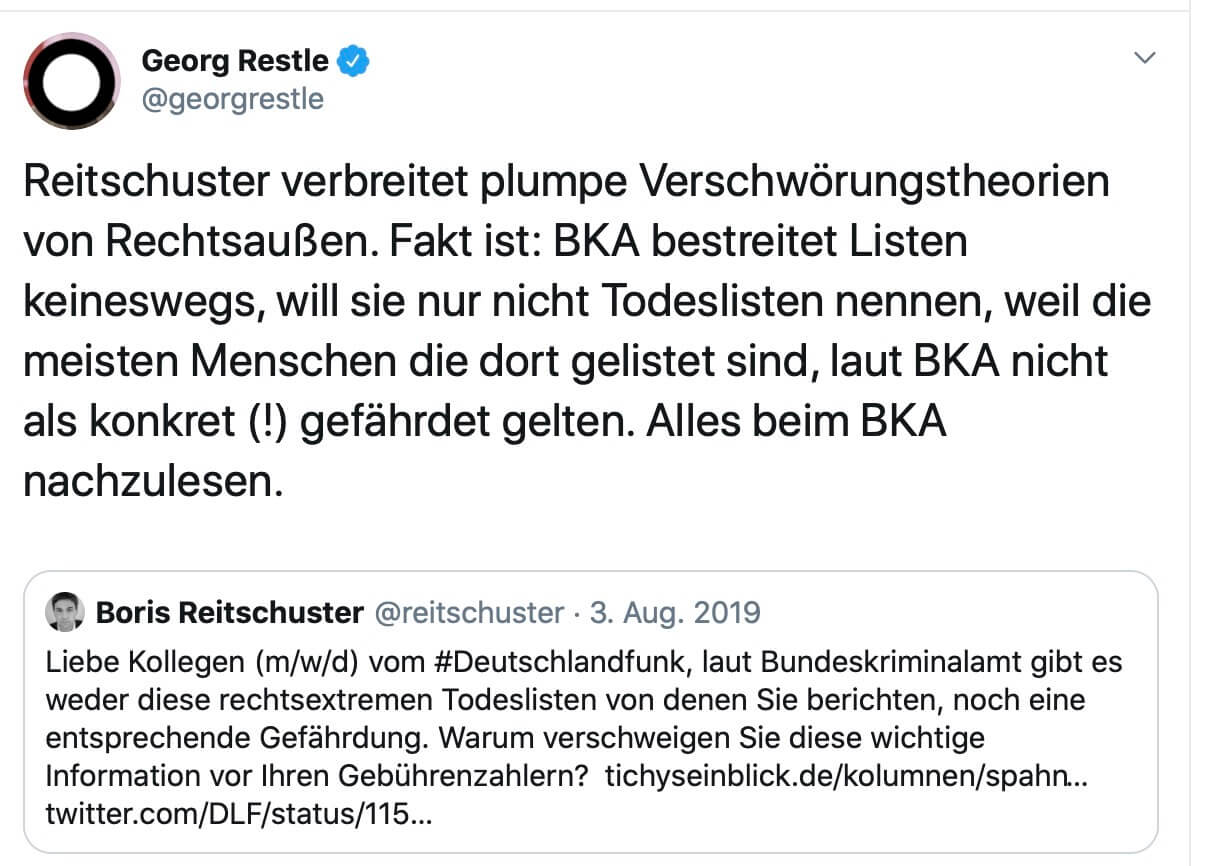Viewport: 1208px width, 866px height.
Task: Open Boris Reitschuster's name in quoted tweet
Action: 229,612
